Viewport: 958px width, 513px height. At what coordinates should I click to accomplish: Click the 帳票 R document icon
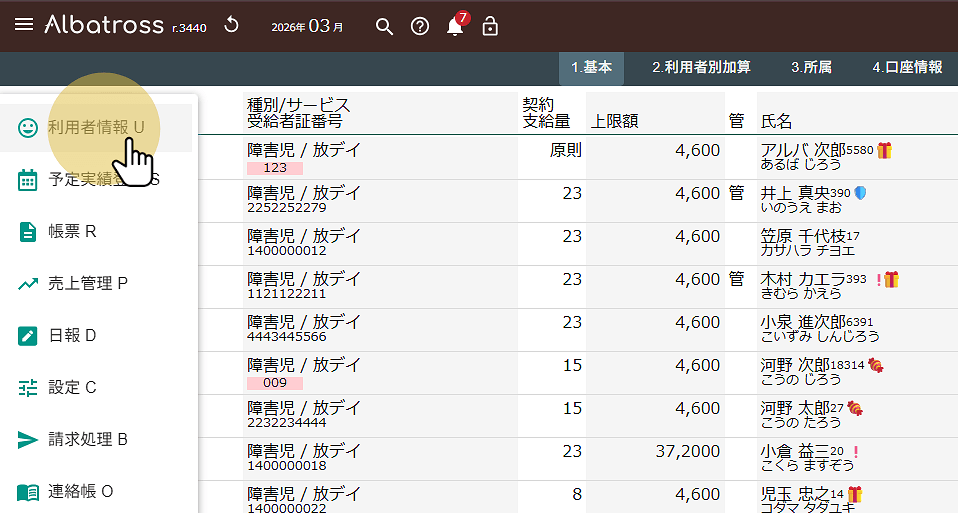tap(28, 232)
